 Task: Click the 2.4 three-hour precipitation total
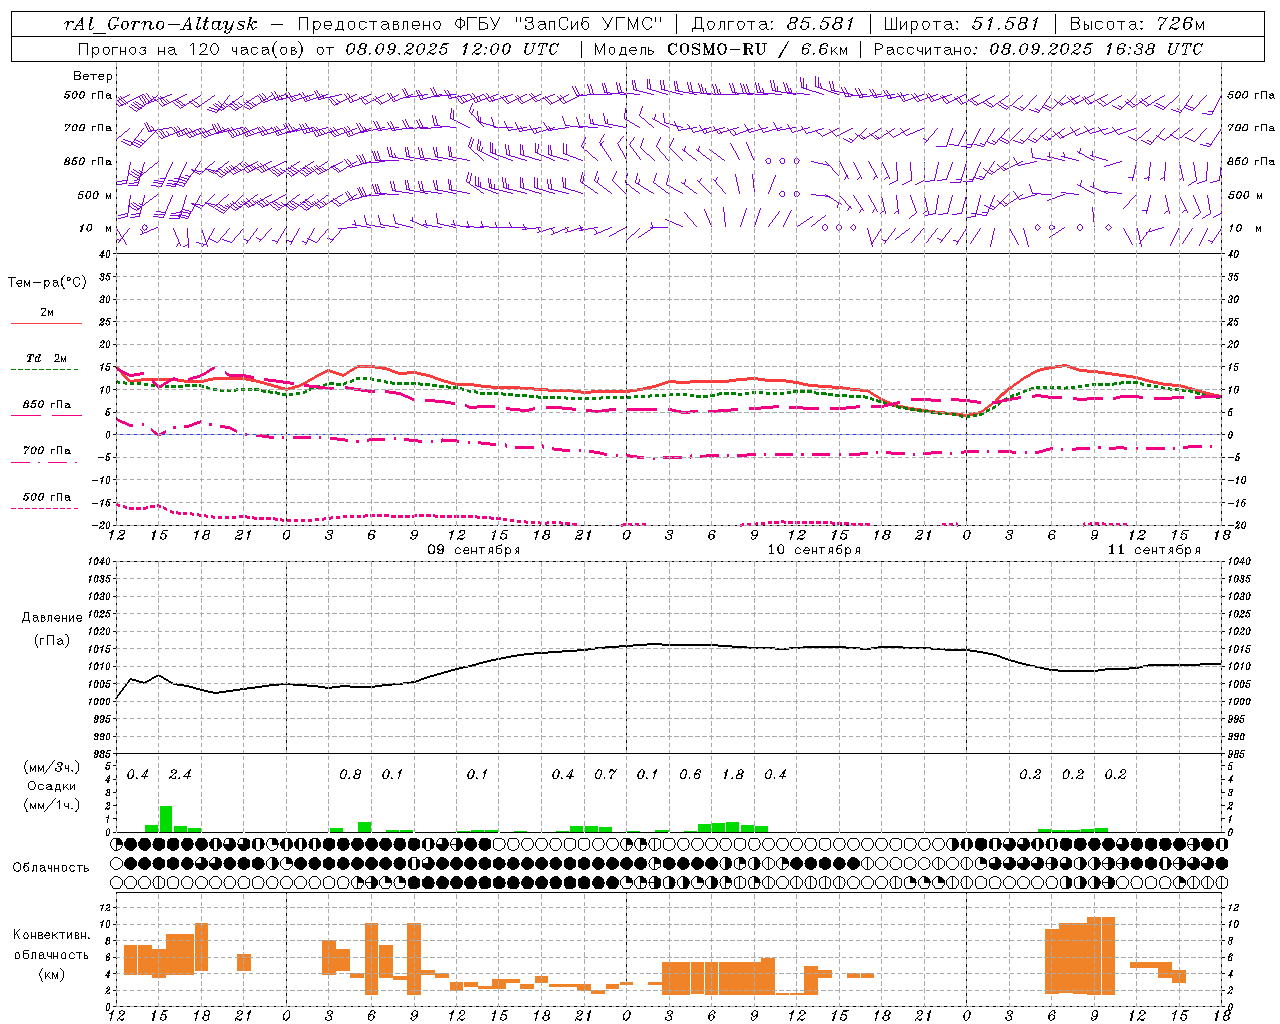click(180, 775)
